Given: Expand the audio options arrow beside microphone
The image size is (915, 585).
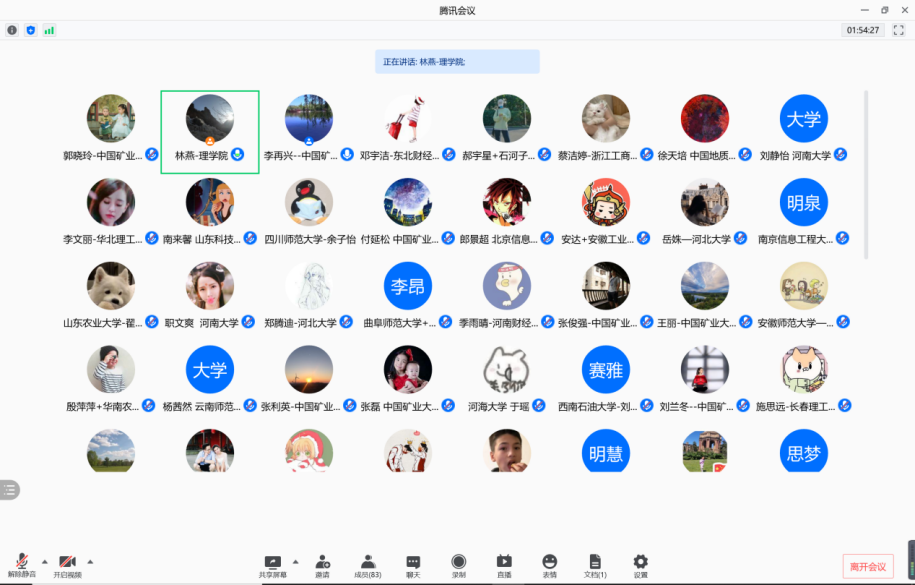Looking at the screenshot, I should point(44,561).
